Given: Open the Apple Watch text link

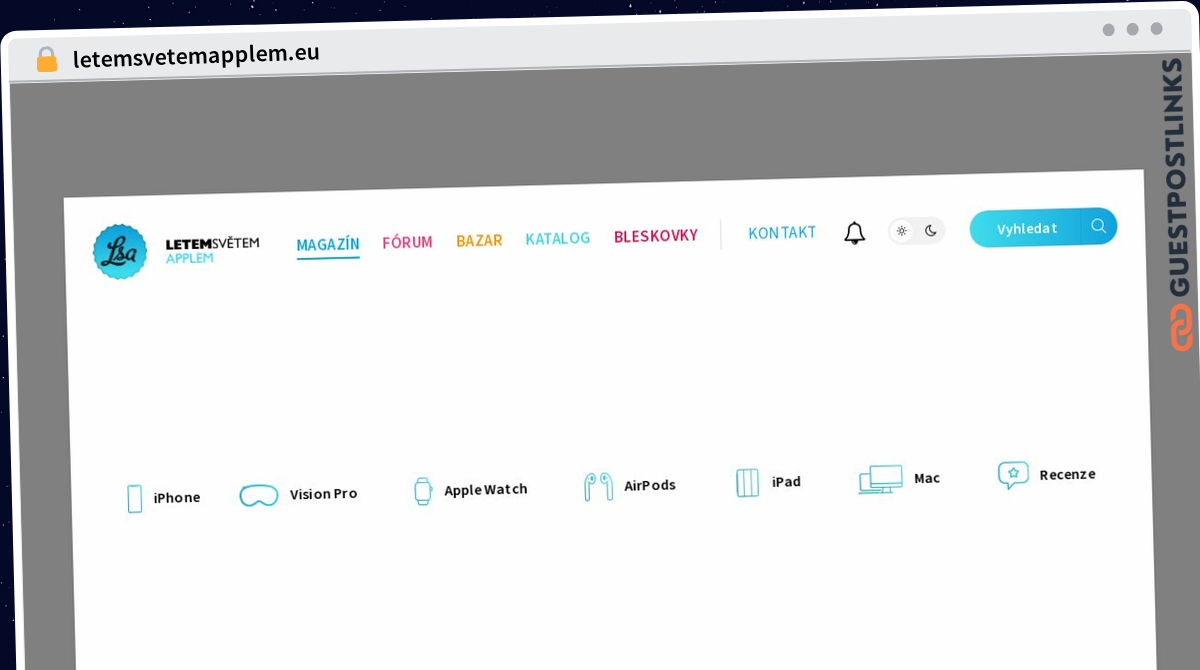Looking at the screenshot, I should click(486, 490).
